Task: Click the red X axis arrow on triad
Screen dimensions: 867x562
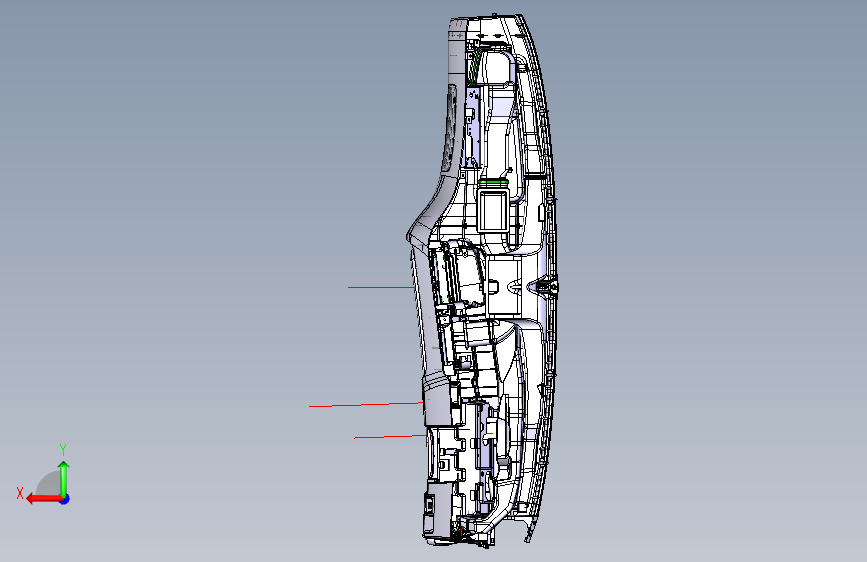Action: [43, 499]
